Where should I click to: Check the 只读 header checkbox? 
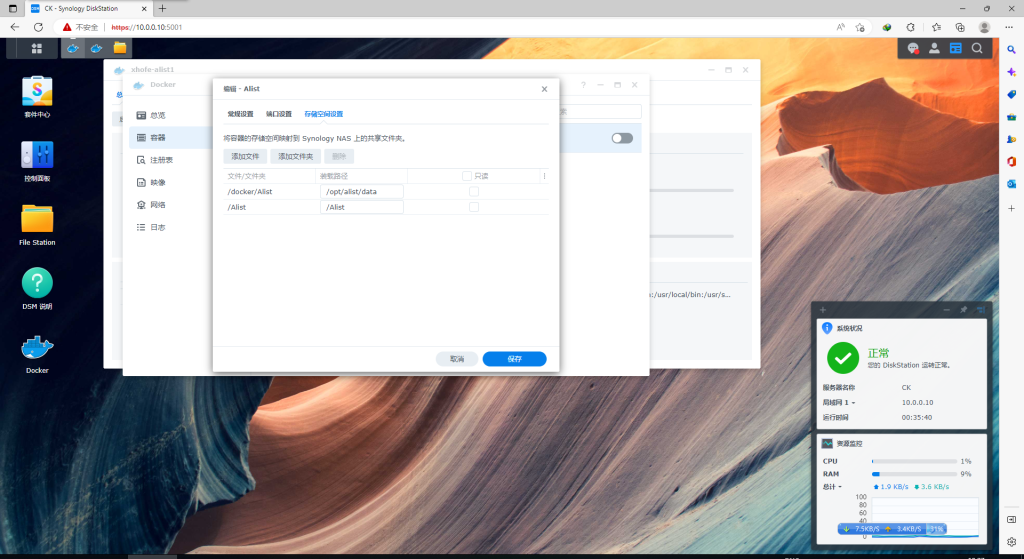[x=467, y=176]
